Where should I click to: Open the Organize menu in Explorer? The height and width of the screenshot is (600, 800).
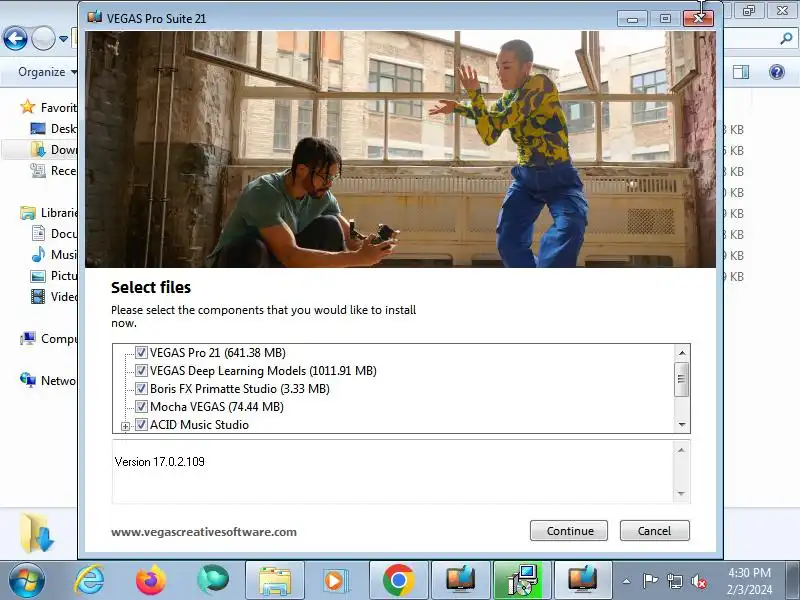pos(47,72)
